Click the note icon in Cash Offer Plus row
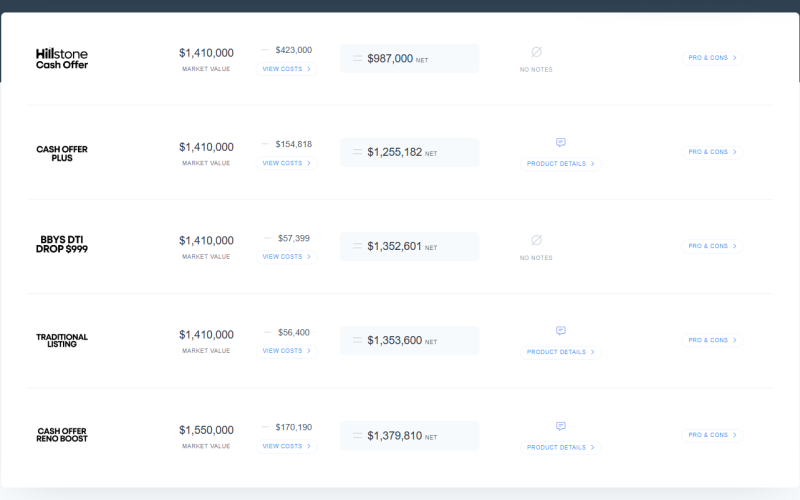The width and height of the screenshot is (800, 500). 561,143
